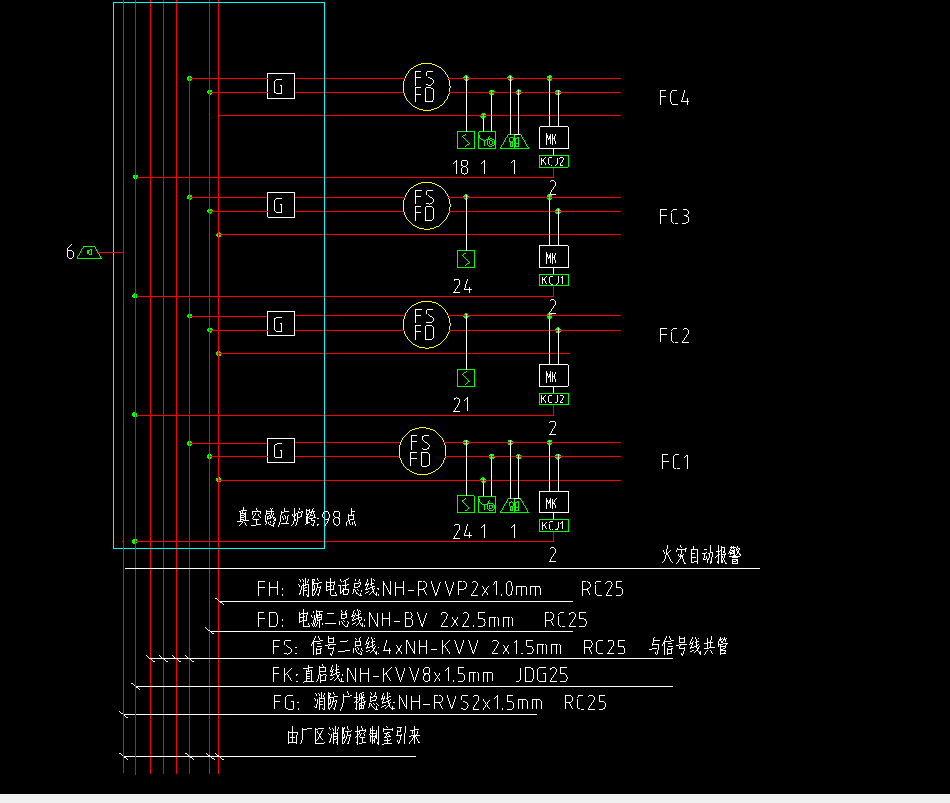The height and width of the screenshot is (803, 950).
Task: Click the MK module box in the FC2 row
Action: coord(554,375)
